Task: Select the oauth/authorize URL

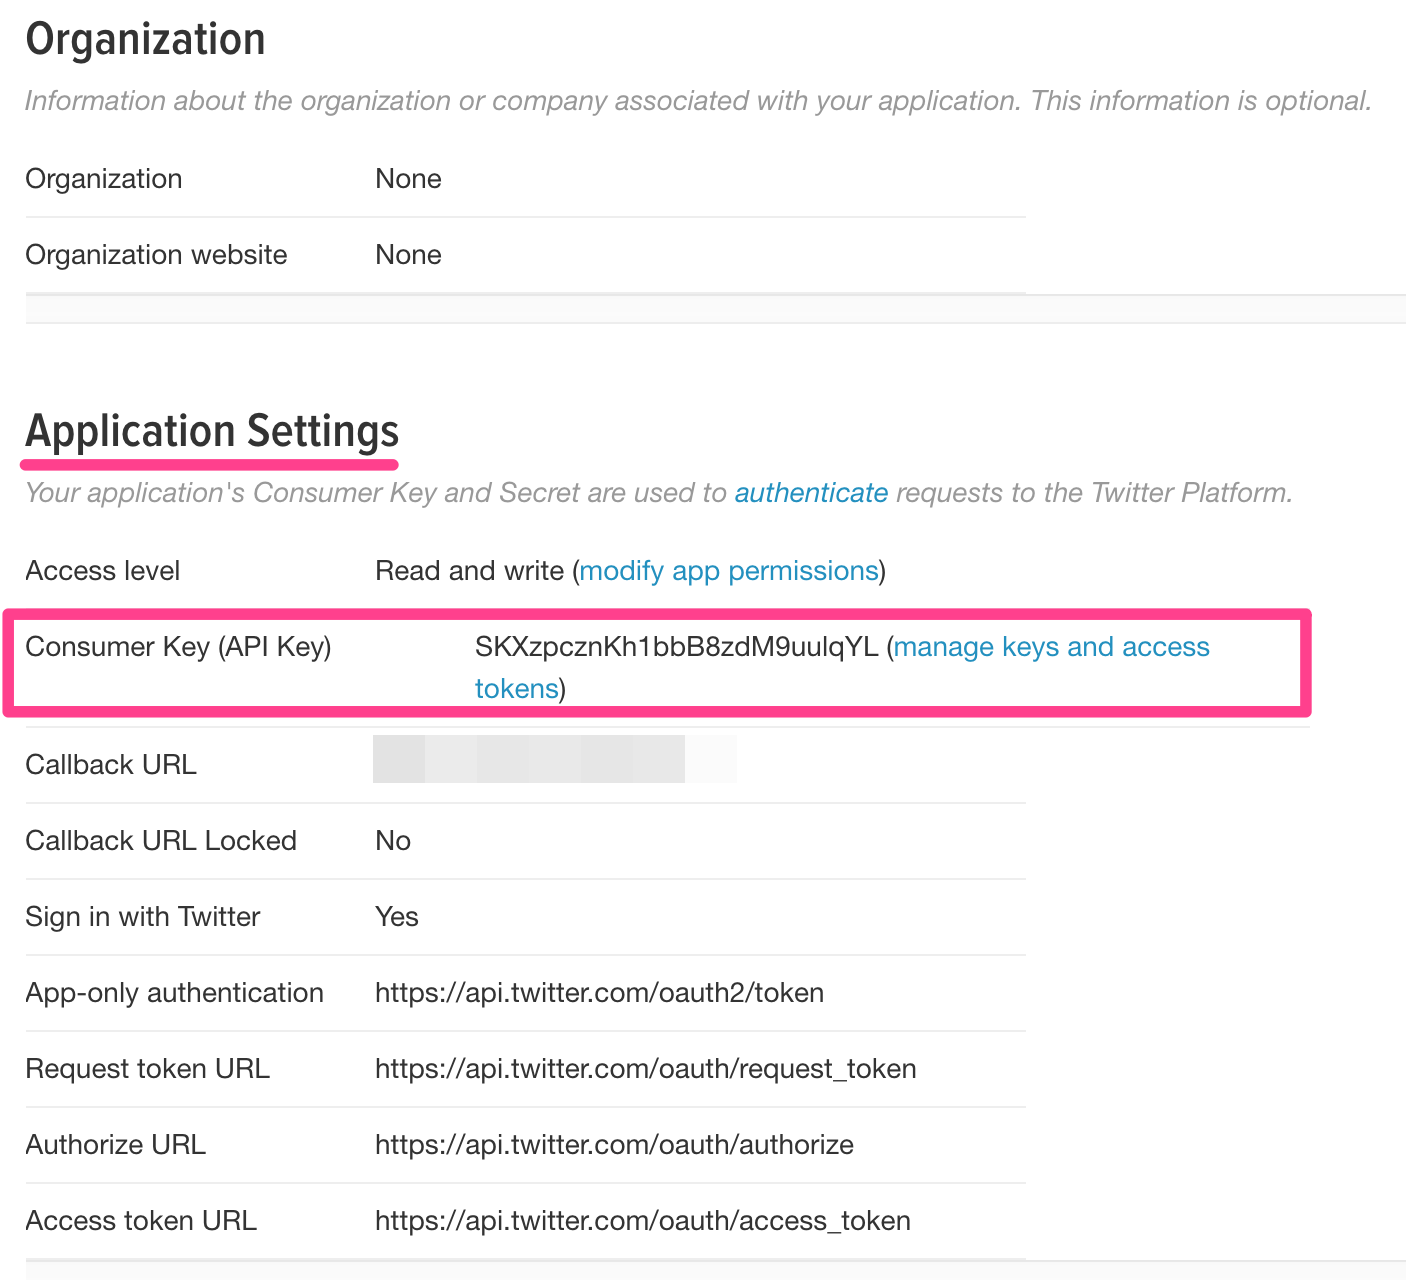Action: (614, 1145)
